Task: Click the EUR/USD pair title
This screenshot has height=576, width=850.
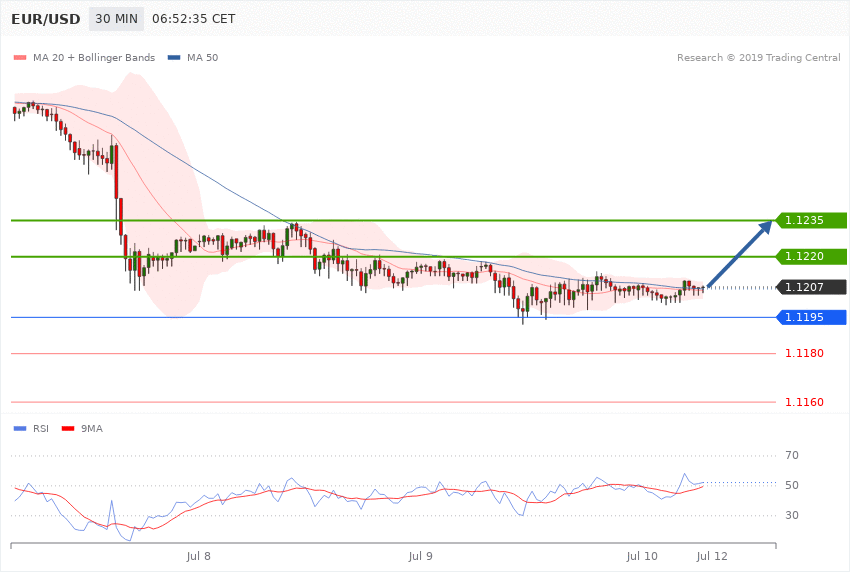Action: click(46, 19)
